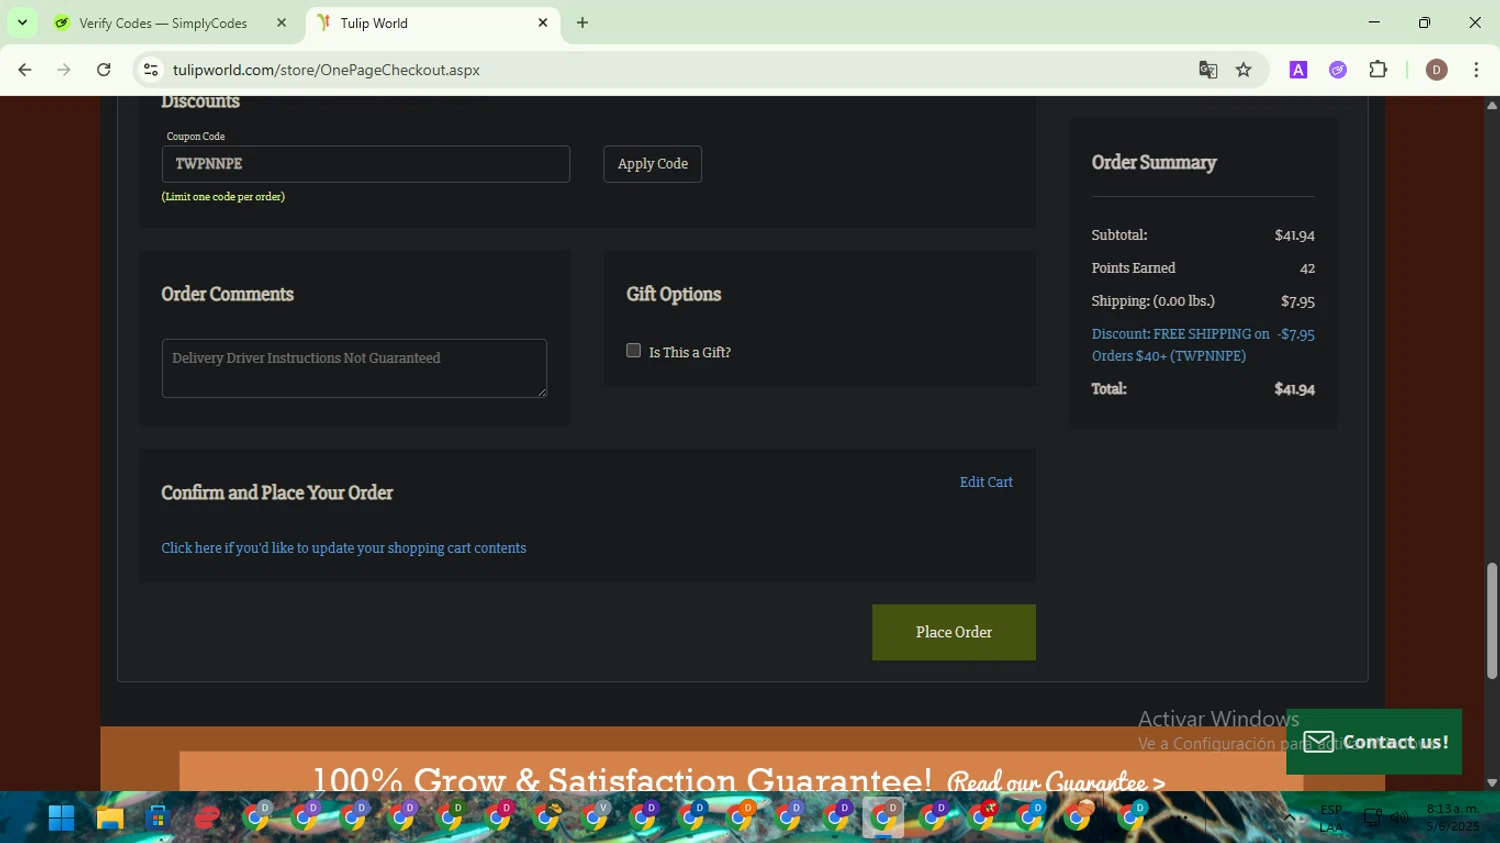Open the round purple tag extension
Image resolution: width=1500 pixels, height=843 pixels.
point(1338,70)
